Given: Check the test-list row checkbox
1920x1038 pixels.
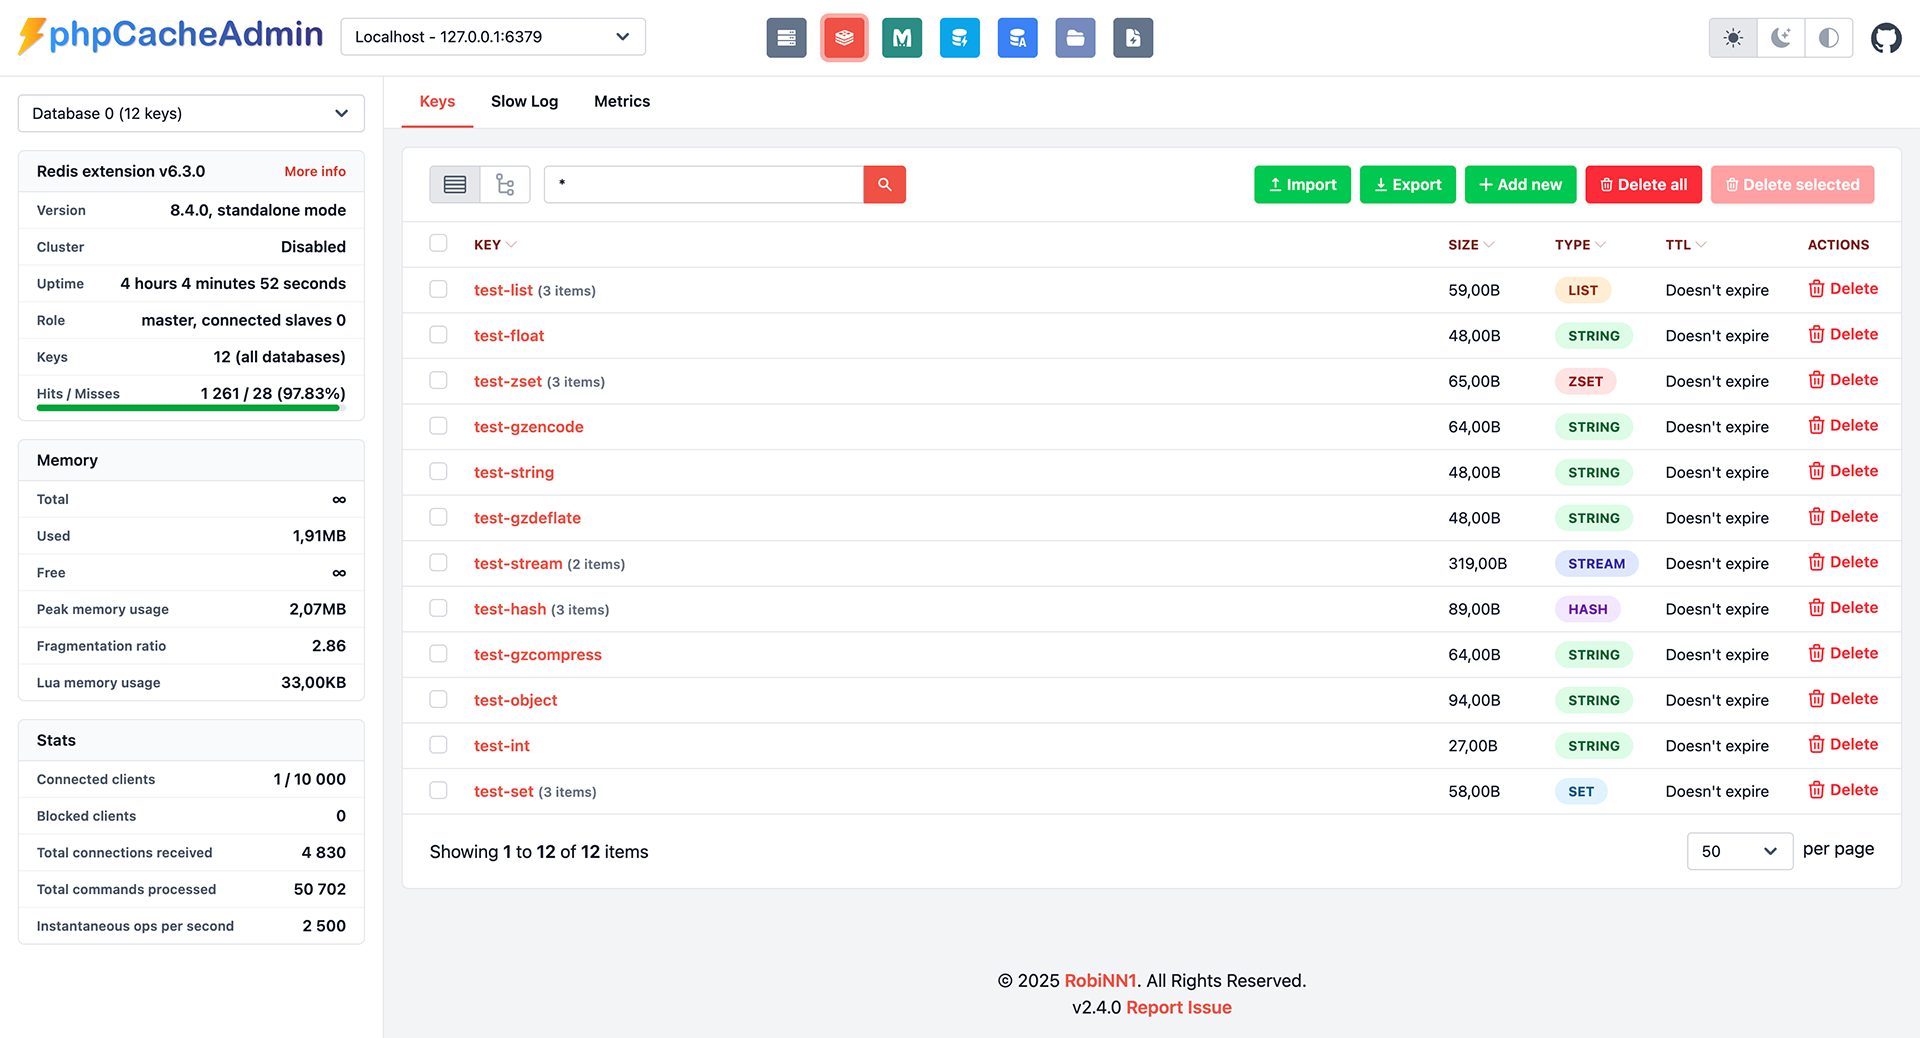Looking at the screenshot, I should click(x=438, y=289).
